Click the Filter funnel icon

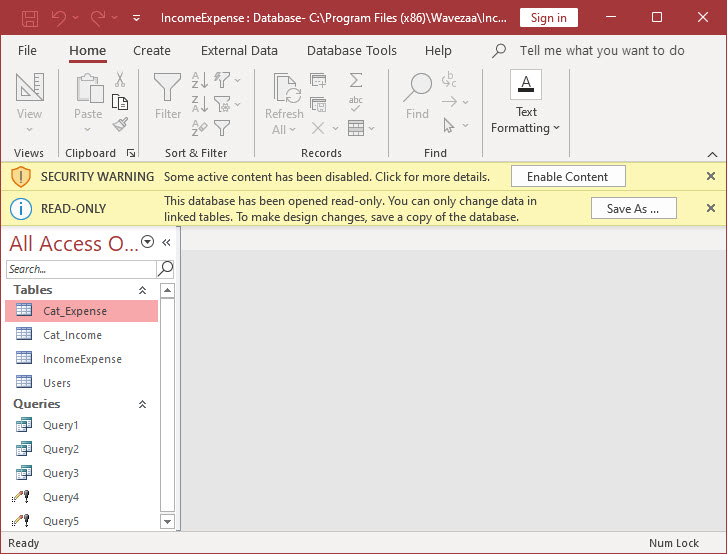pos(167,87)
